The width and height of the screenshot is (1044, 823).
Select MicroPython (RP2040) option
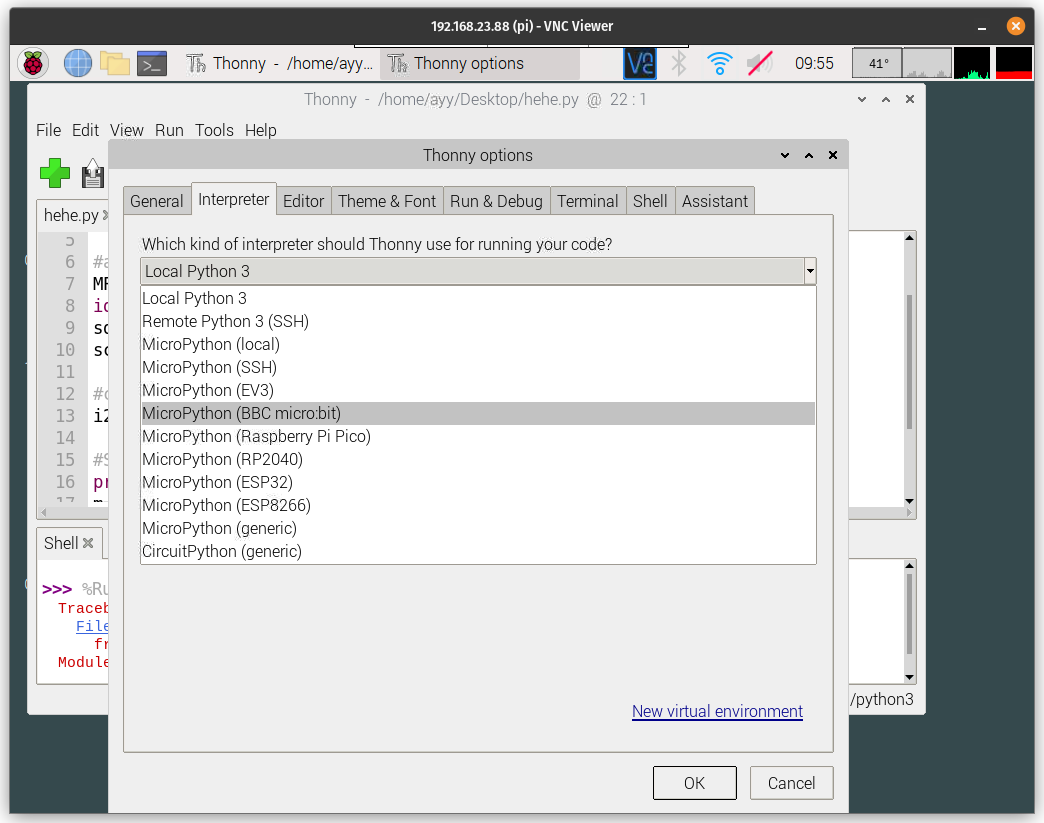(x=478, y=459)
